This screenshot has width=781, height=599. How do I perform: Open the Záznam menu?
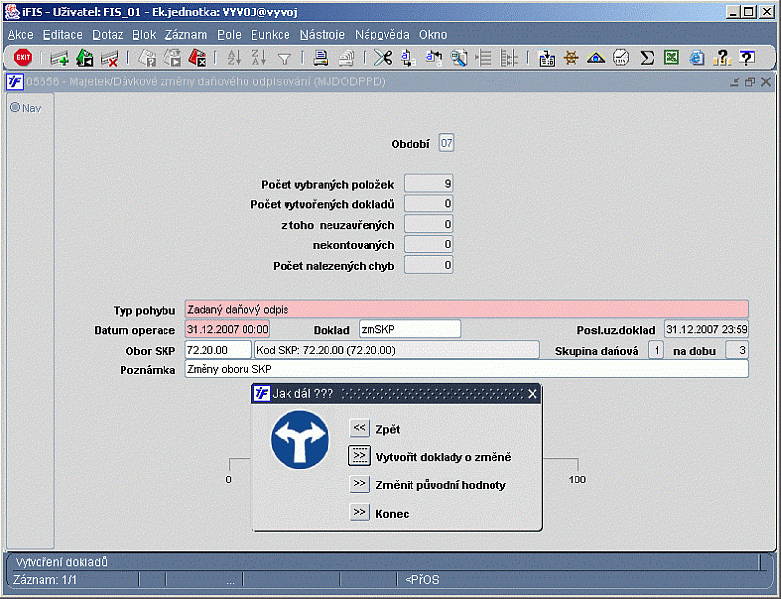(186, 35)
